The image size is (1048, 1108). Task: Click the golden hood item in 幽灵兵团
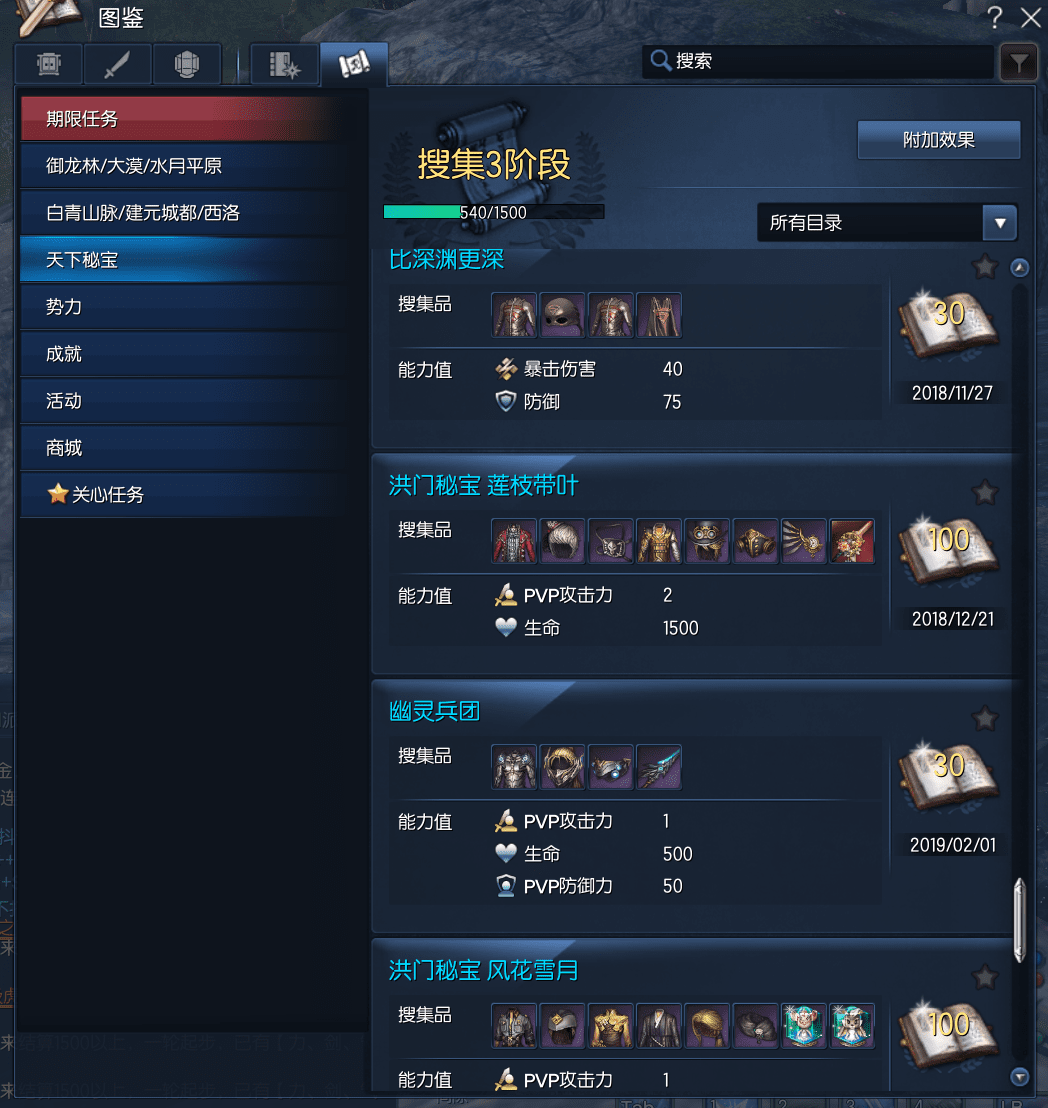(x=563, y=767)
